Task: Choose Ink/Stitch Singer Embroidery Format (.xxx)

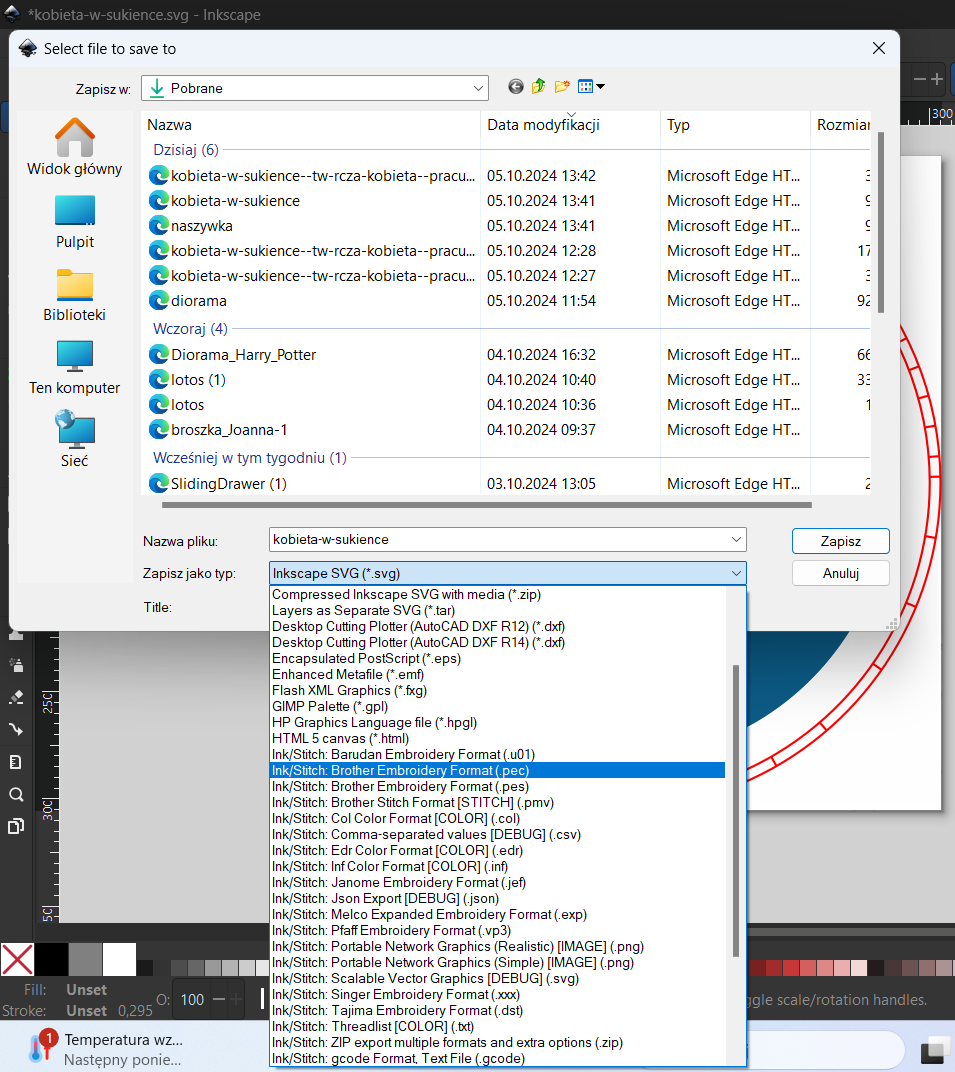Action: (x=498, y=995)
